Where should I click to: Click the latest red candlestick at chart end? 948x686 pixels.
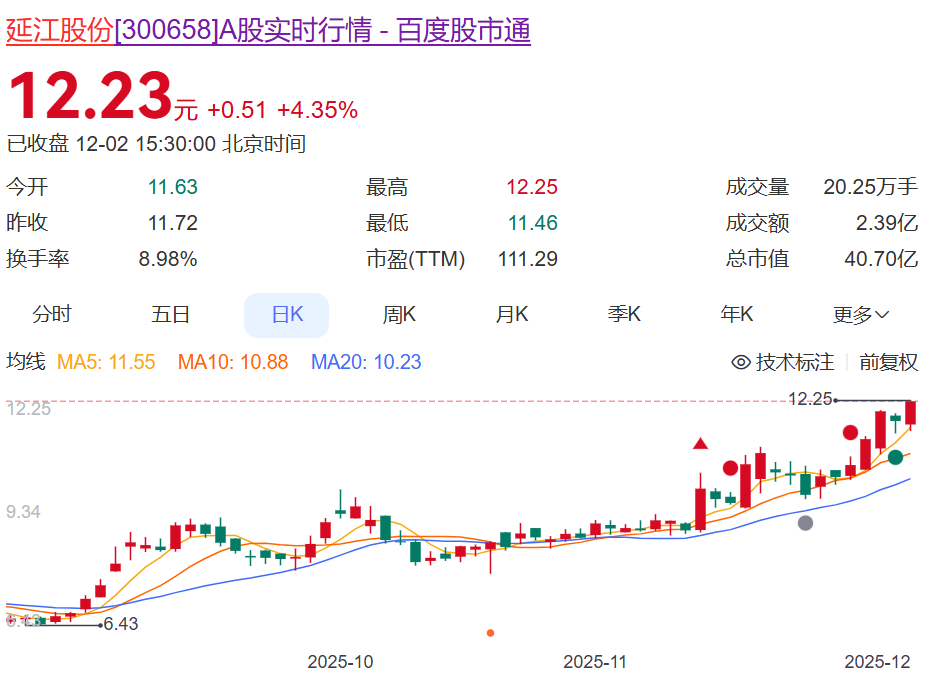click(910, 414)
